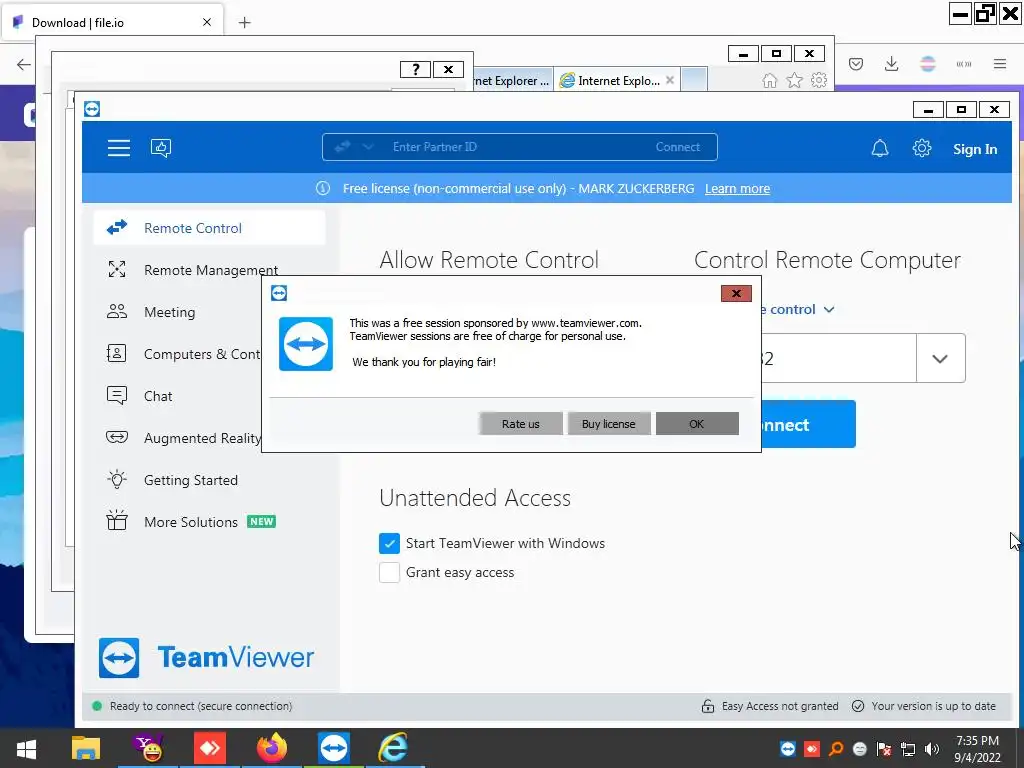The image size is (1024, 768).
Task: Click the Chat bubble icon
Action: (x=117, y=395)
